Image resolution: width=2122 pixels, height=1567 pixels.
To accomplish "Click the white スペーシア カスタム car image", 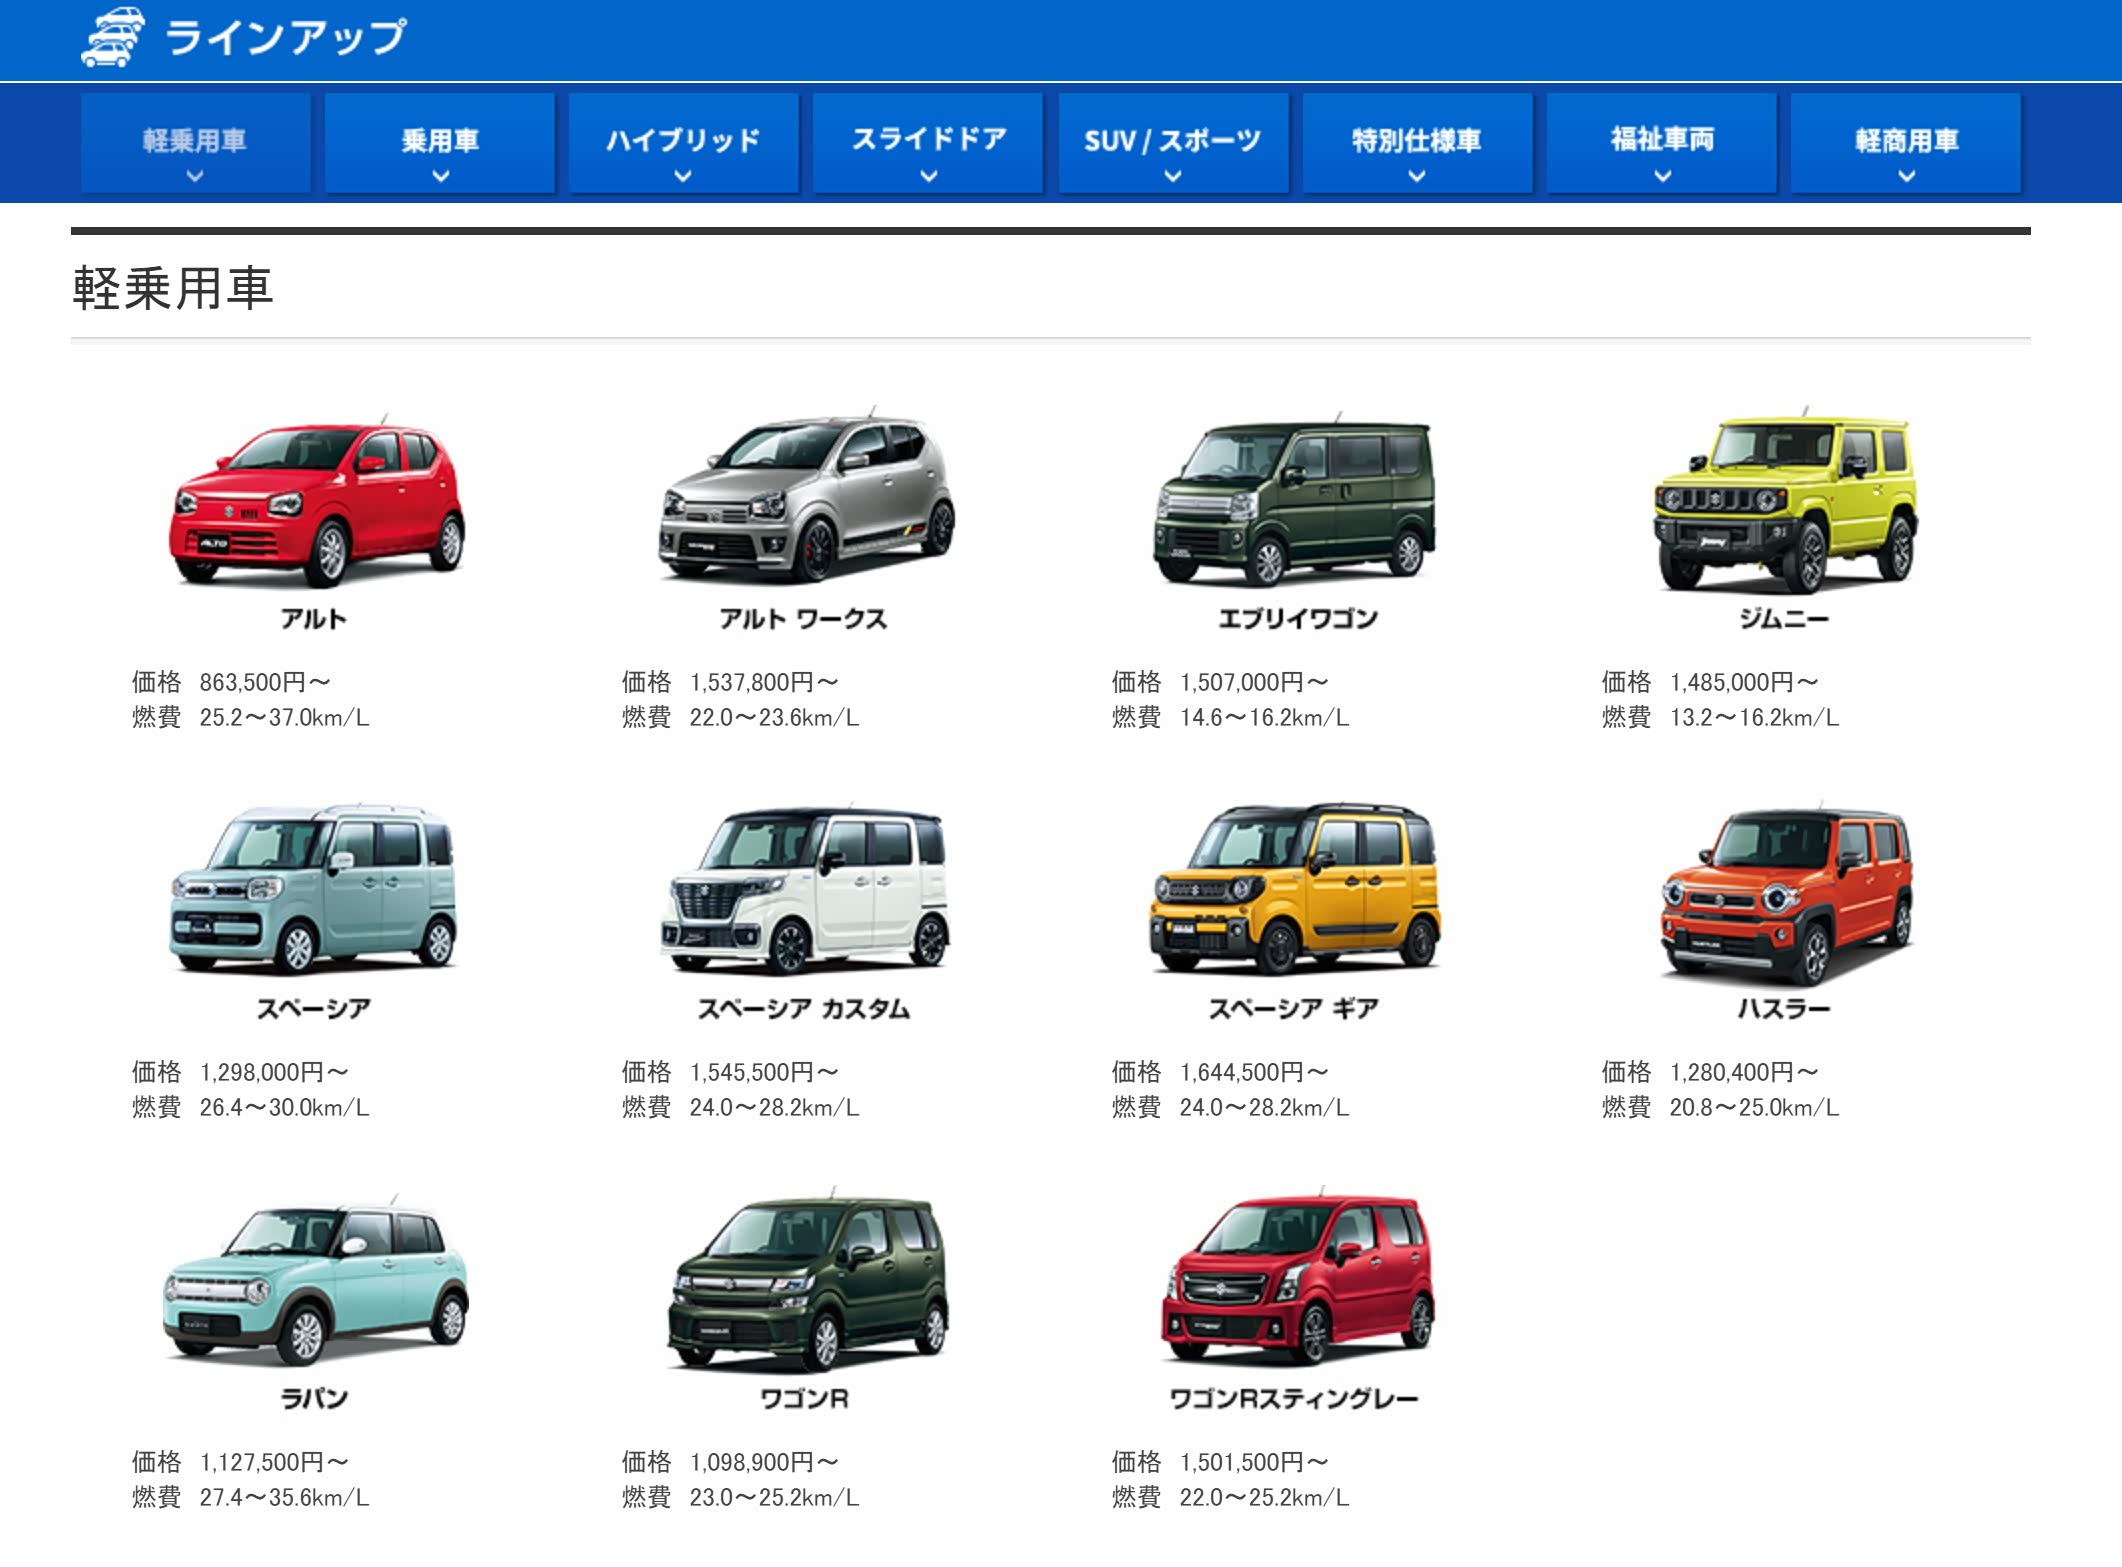I will point(806,892).
